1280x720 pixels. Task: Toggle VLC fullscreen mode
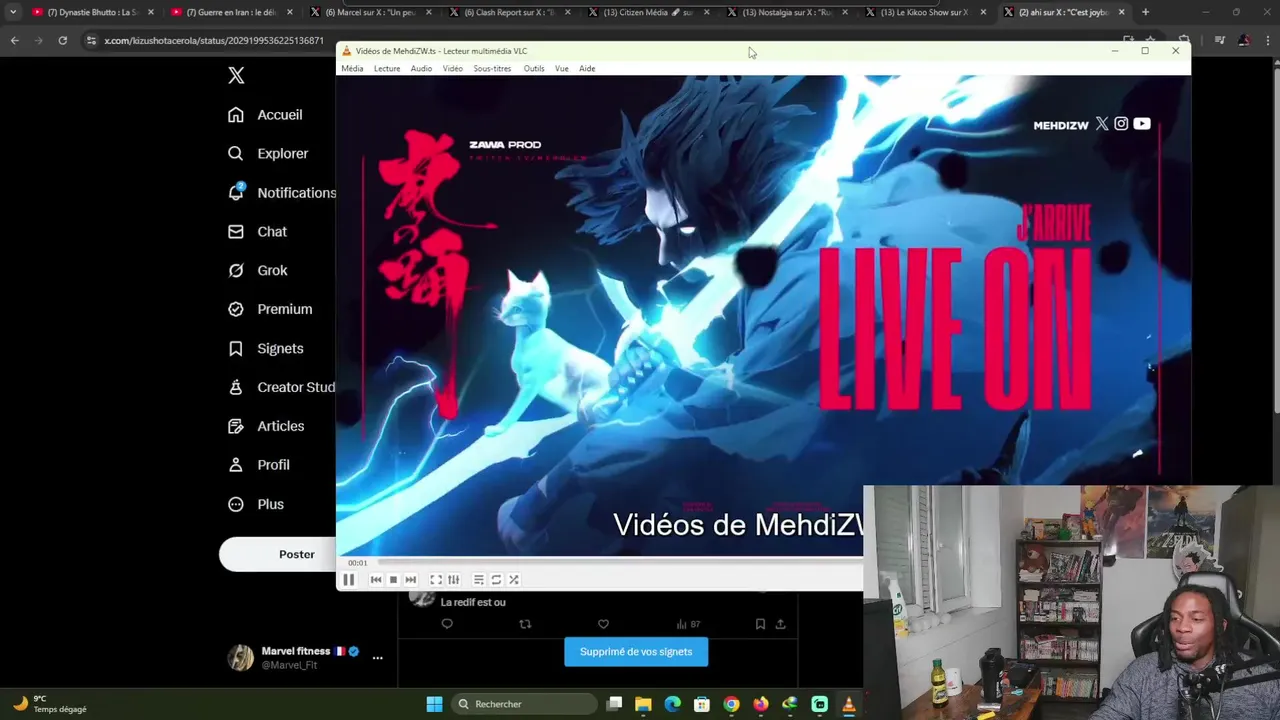(436, 580)
